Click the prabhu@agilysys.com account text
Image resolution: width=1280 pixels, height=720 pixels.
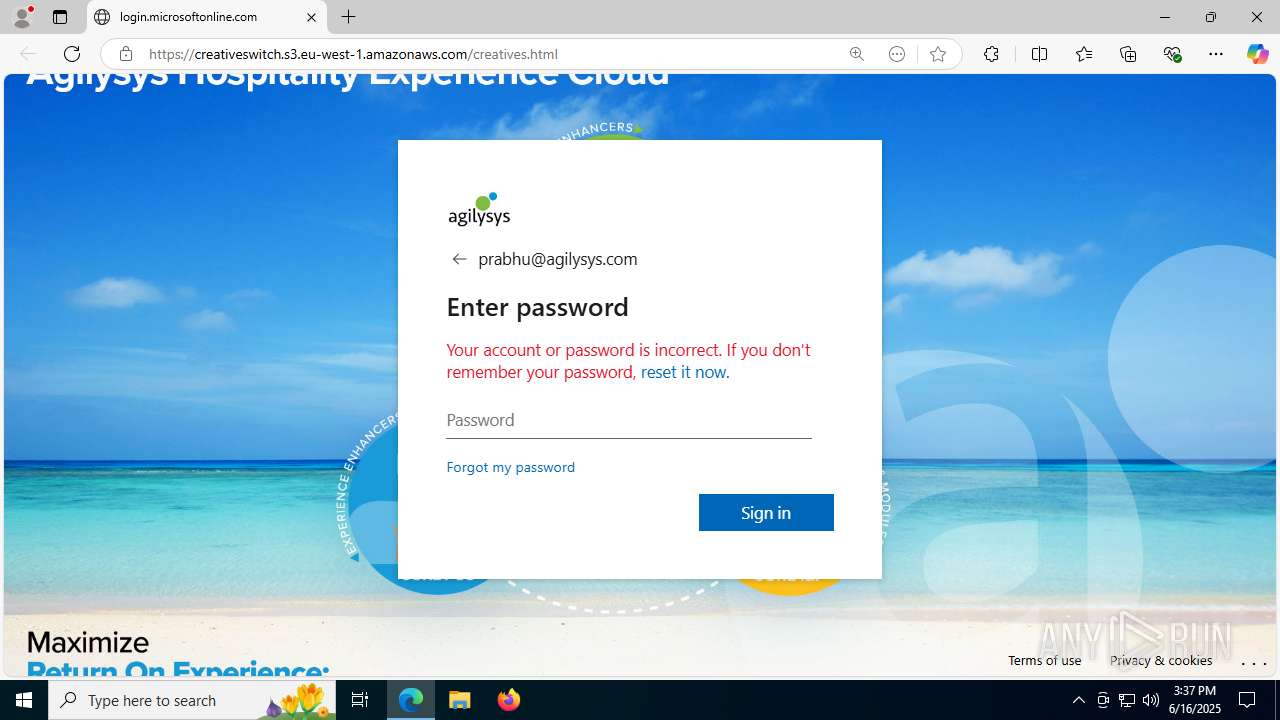(x=557, y=259)
